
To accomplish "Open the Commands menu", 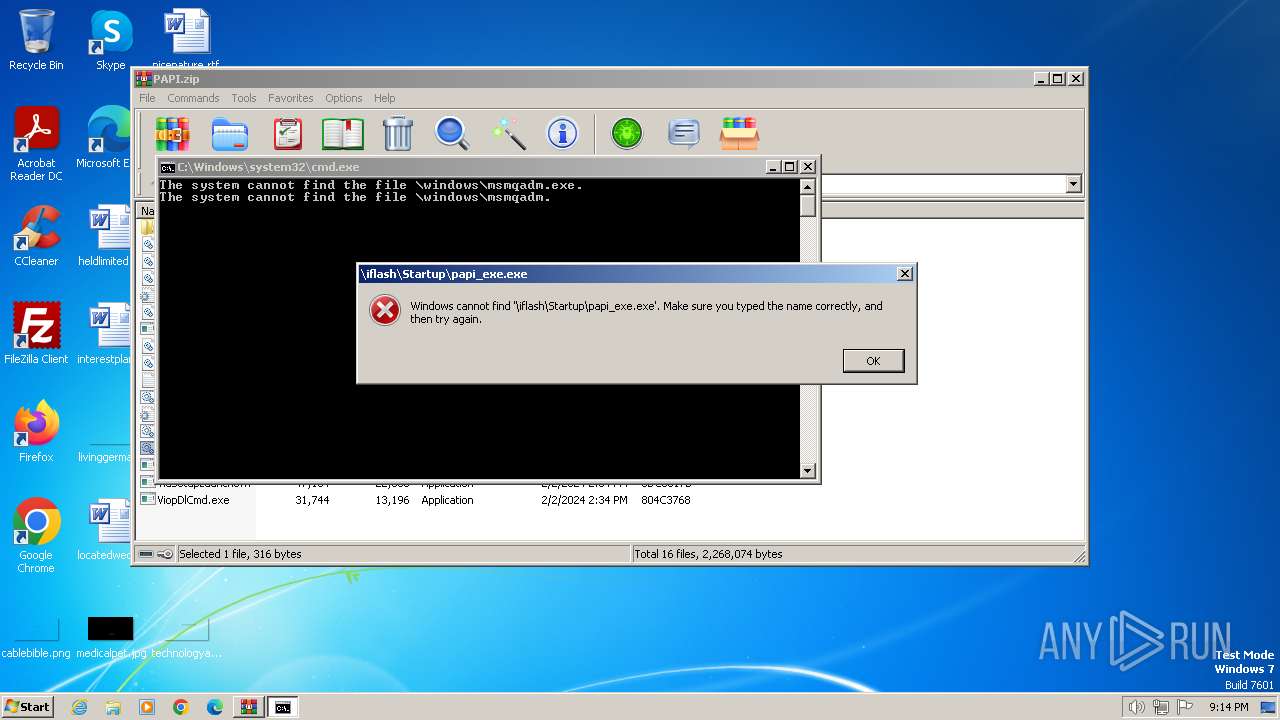I will point(193,98).
